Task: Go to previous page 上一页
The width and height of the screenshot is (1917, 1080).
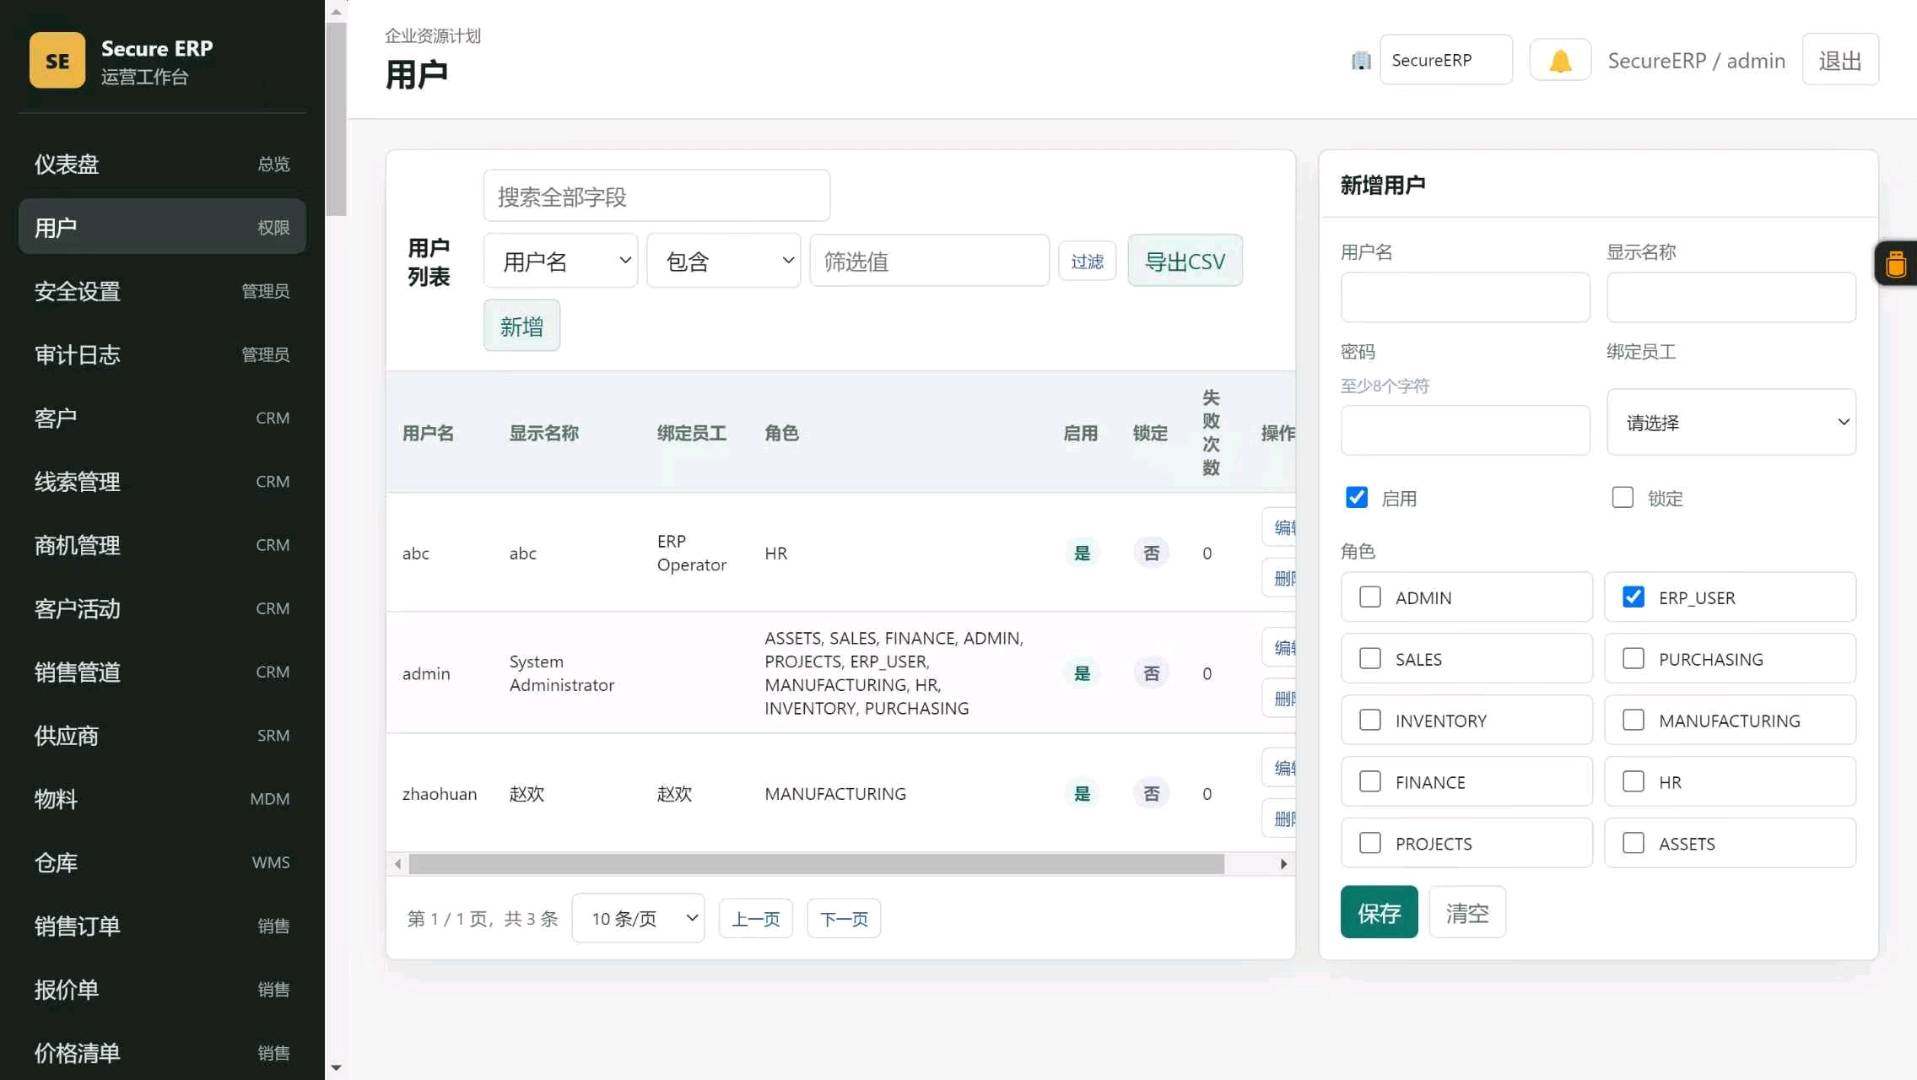Action: (755, 918)
